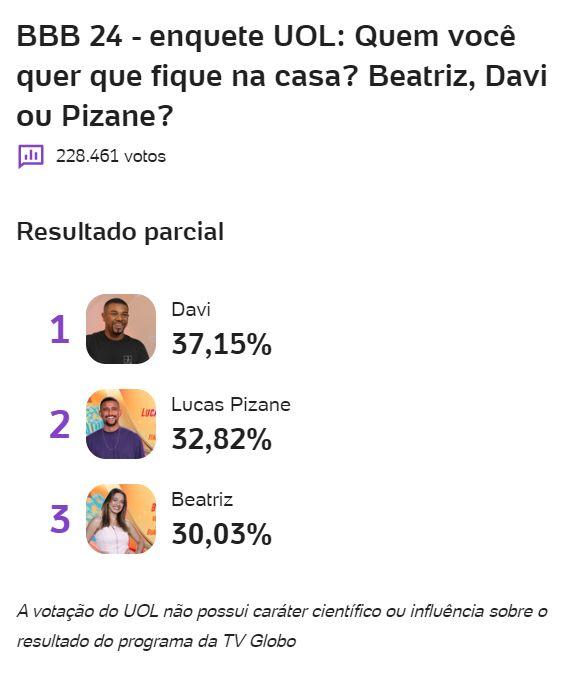
Task: Click Beatriz's profile photo
Action: coord(121,519)
